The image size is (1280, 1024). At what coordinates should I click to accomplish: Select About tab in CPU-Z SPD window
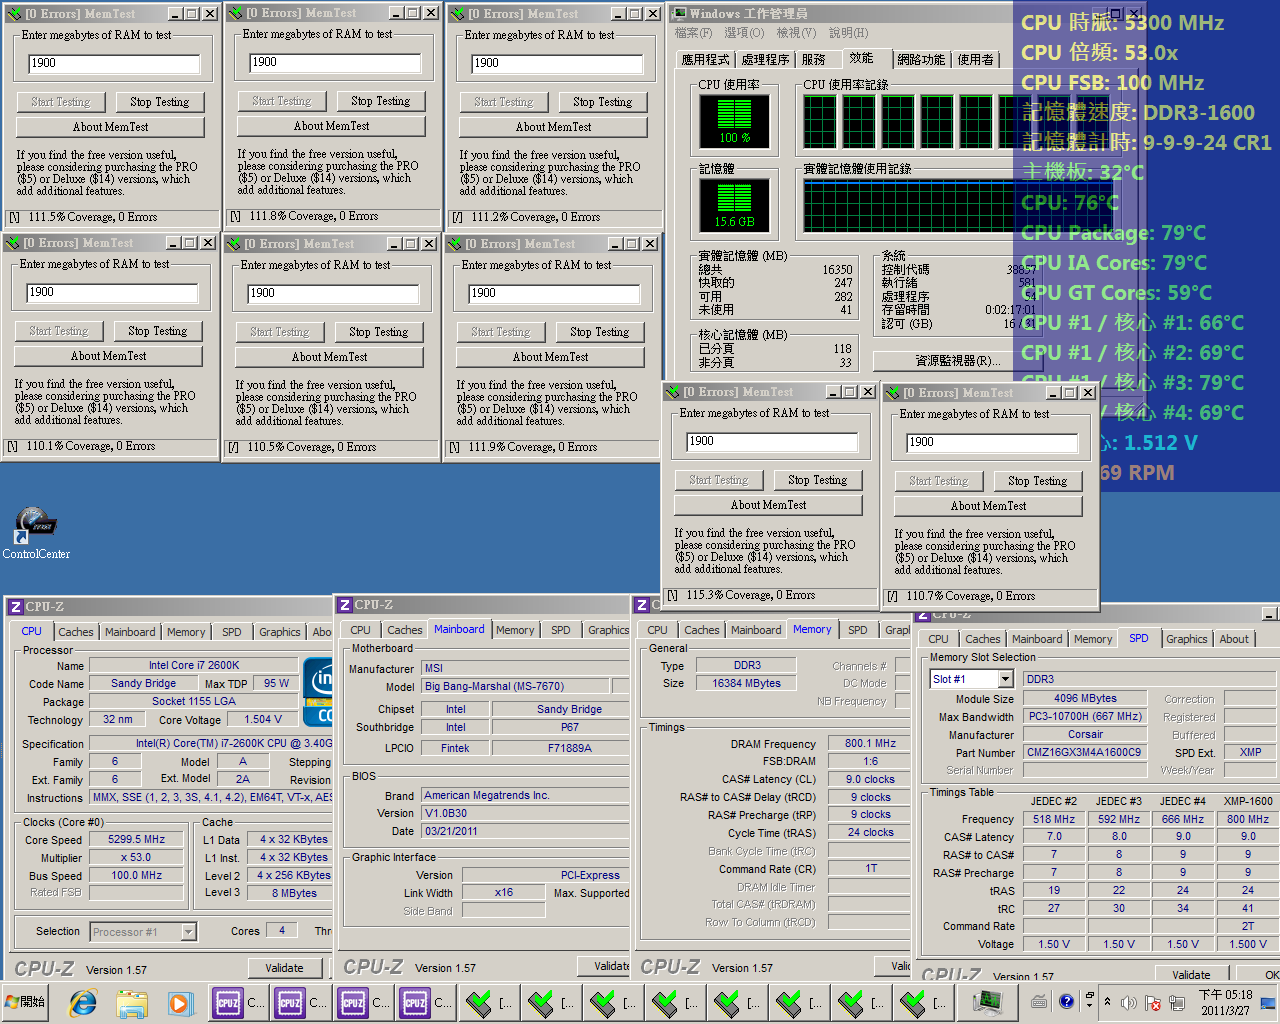coord(1233,639)
